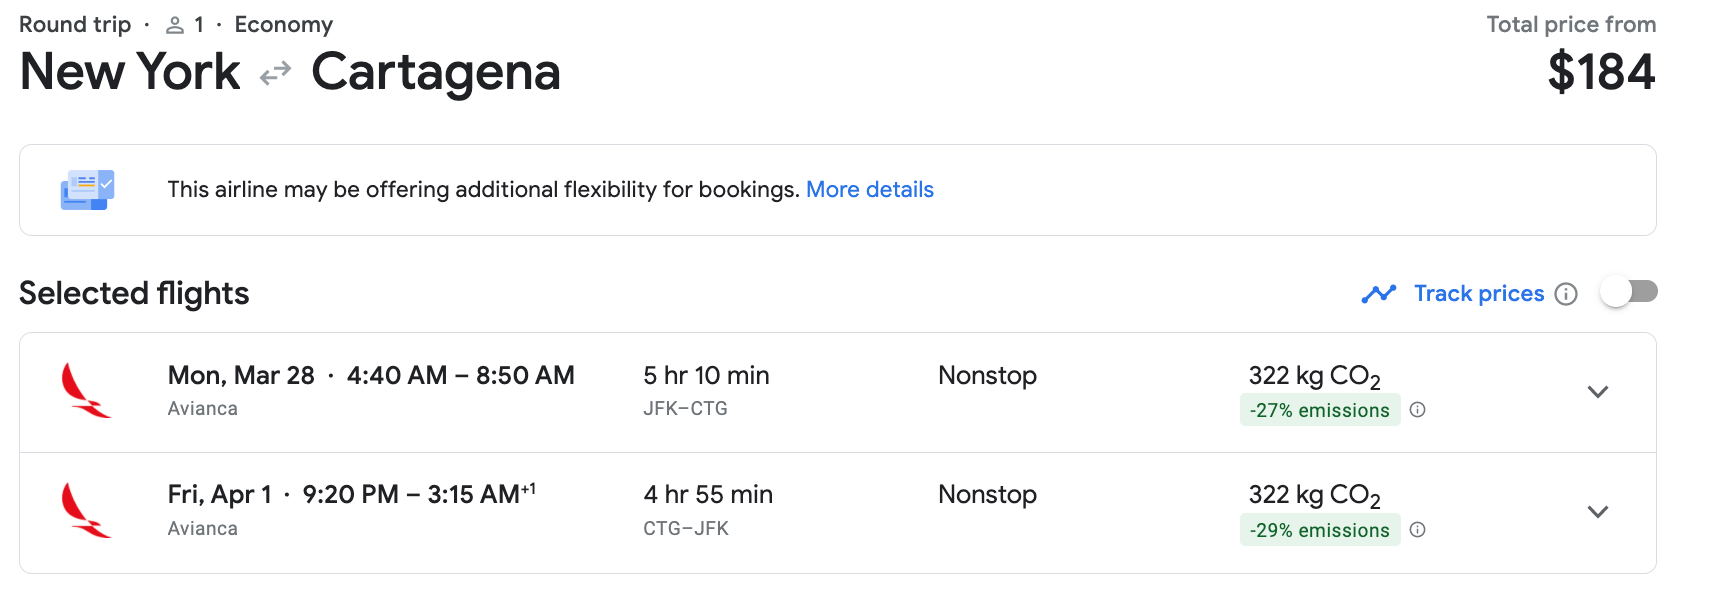Click the emissions info icon for -29% emissions
The width and height of the screenshot is (1710, 590).
point(1417,530)
